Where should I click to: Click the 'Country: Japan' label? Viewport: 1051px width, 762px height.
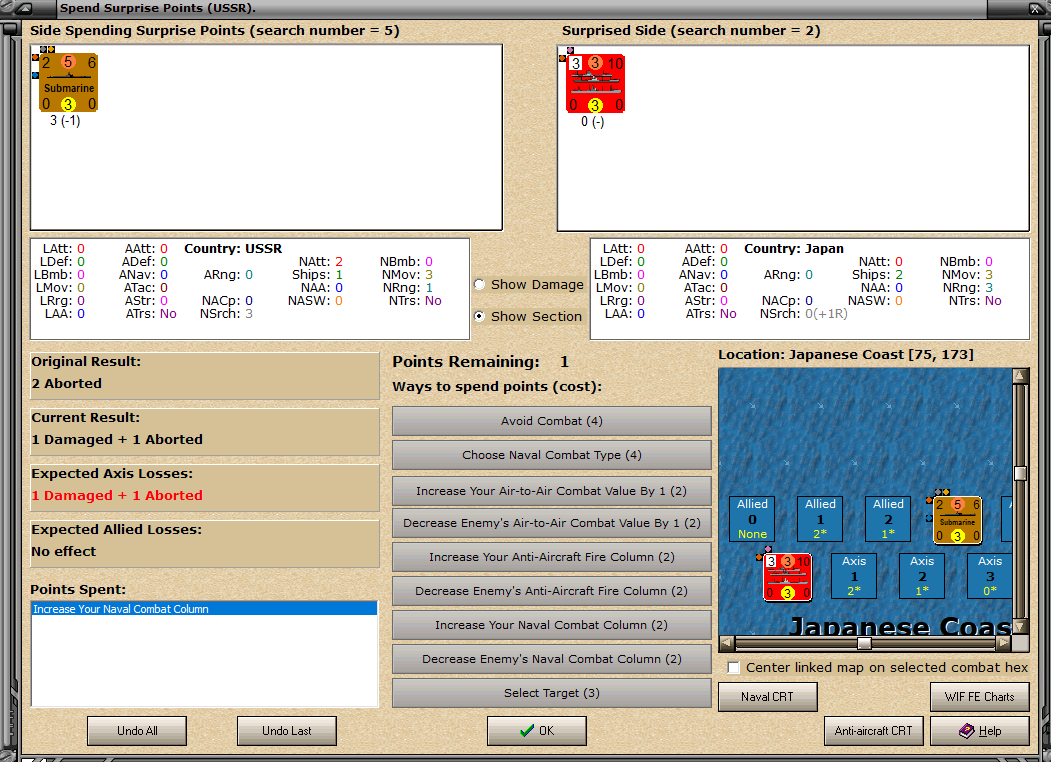(x=794, y=249)
